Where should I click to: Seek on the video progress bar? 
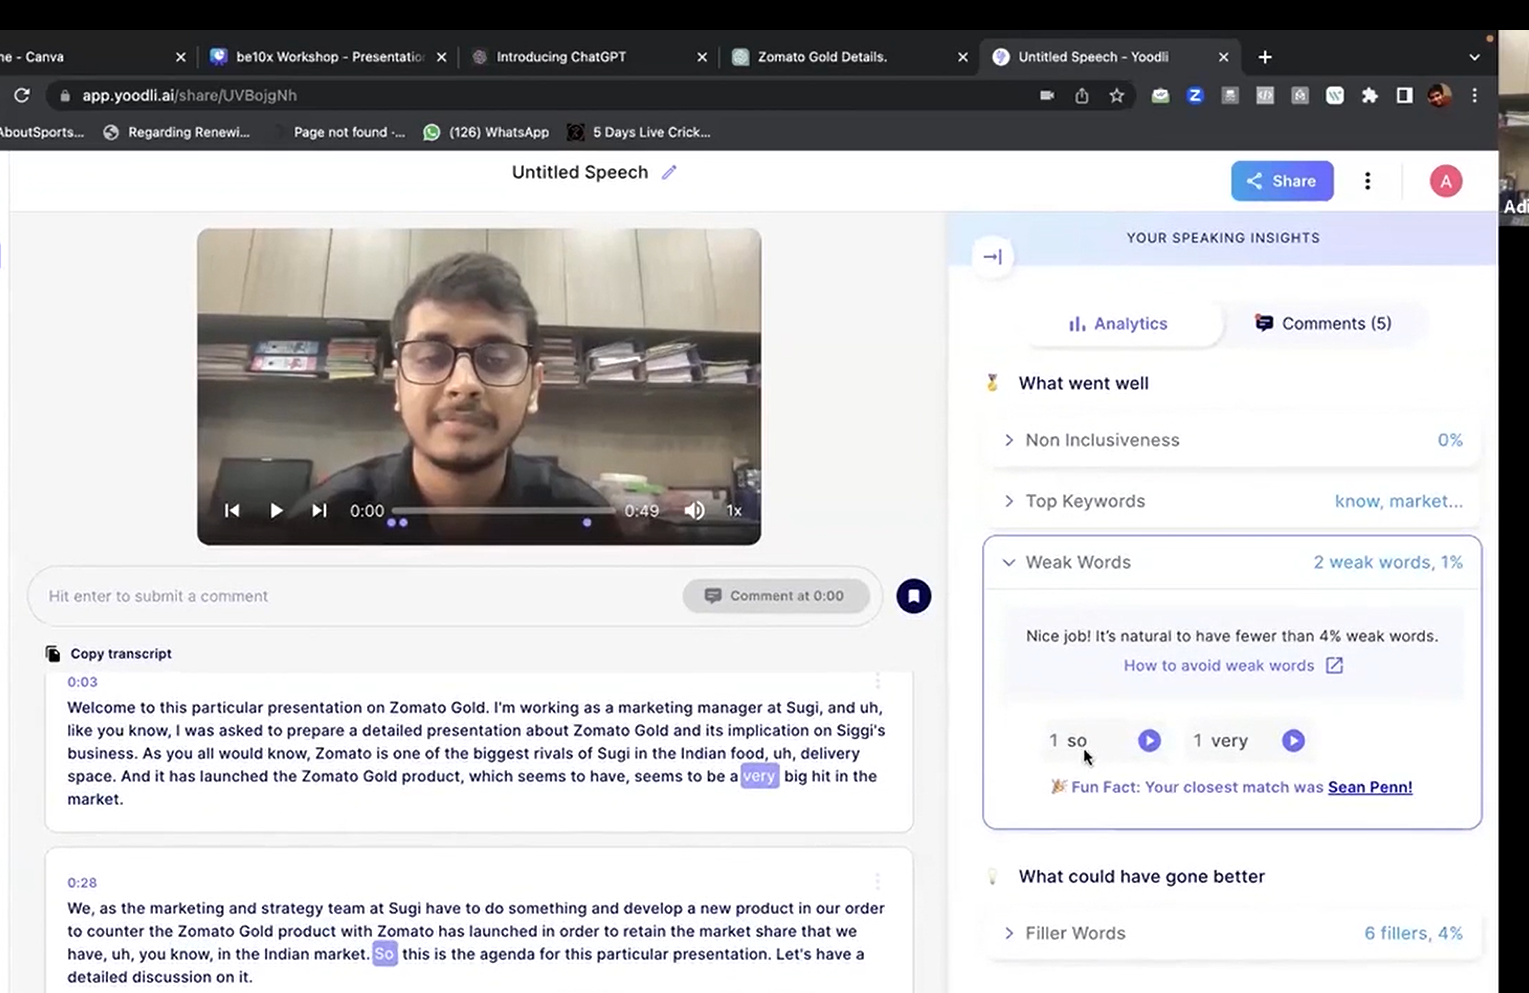tap(503, 510)
